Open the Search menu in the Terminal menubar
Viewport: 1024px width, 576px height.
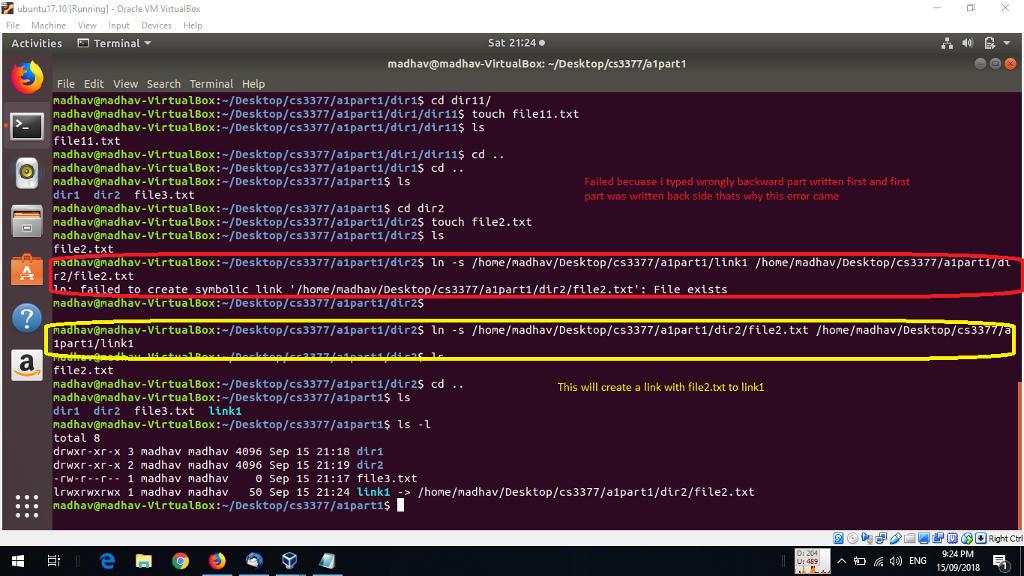coord(164,84)
